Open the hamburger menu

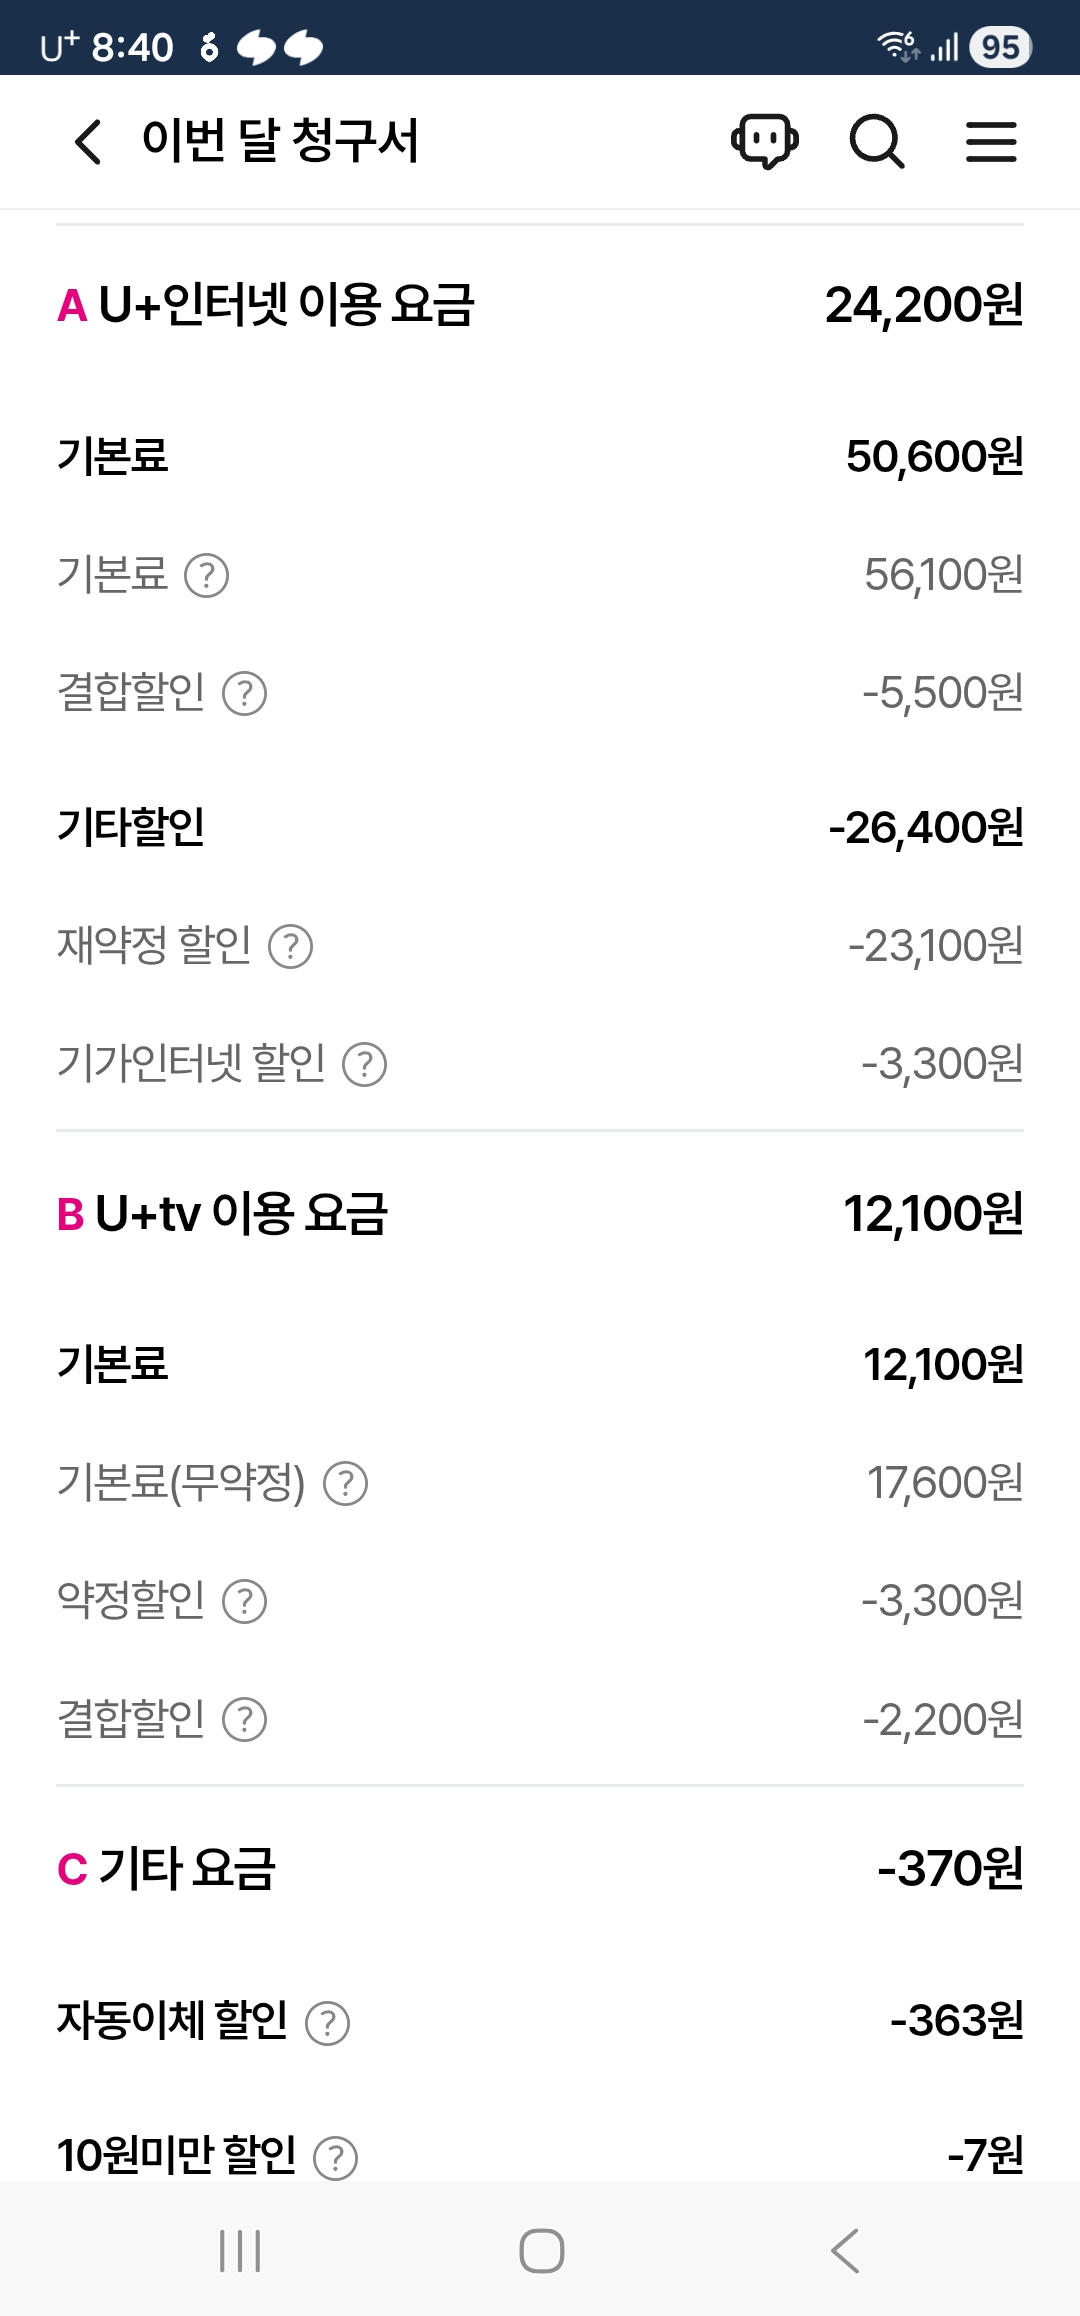(991, 141)
